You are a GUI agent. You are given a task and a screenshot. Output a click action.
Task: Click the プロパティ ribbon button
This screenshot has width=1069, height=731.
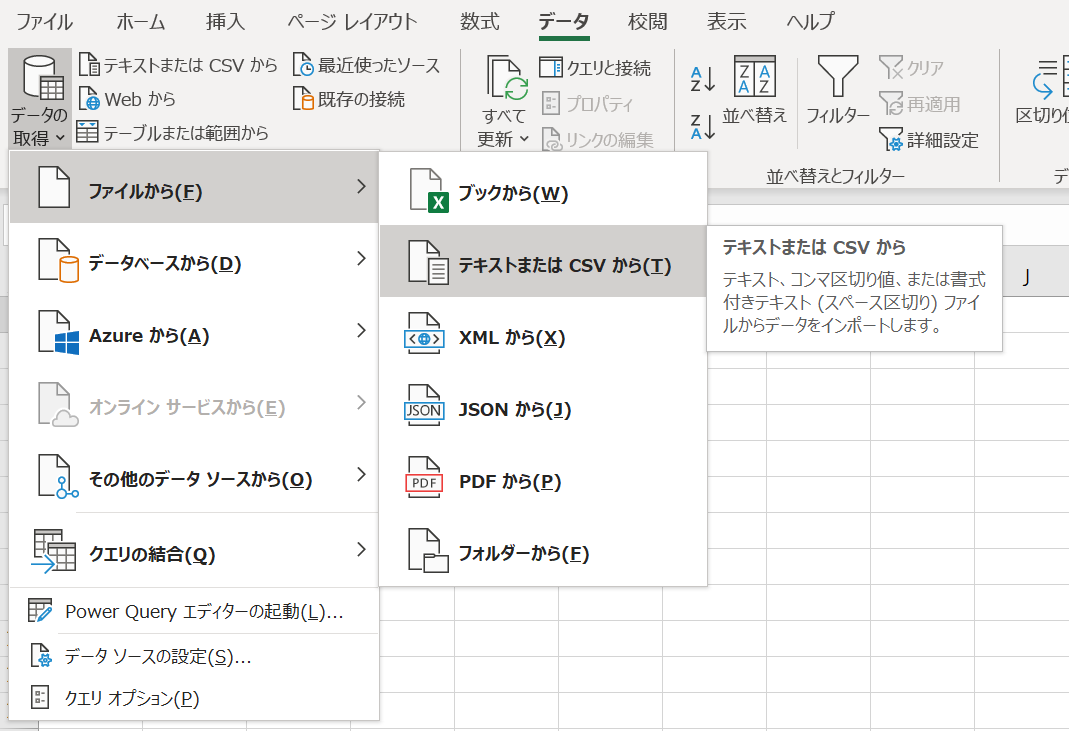(x=587, y=104)
